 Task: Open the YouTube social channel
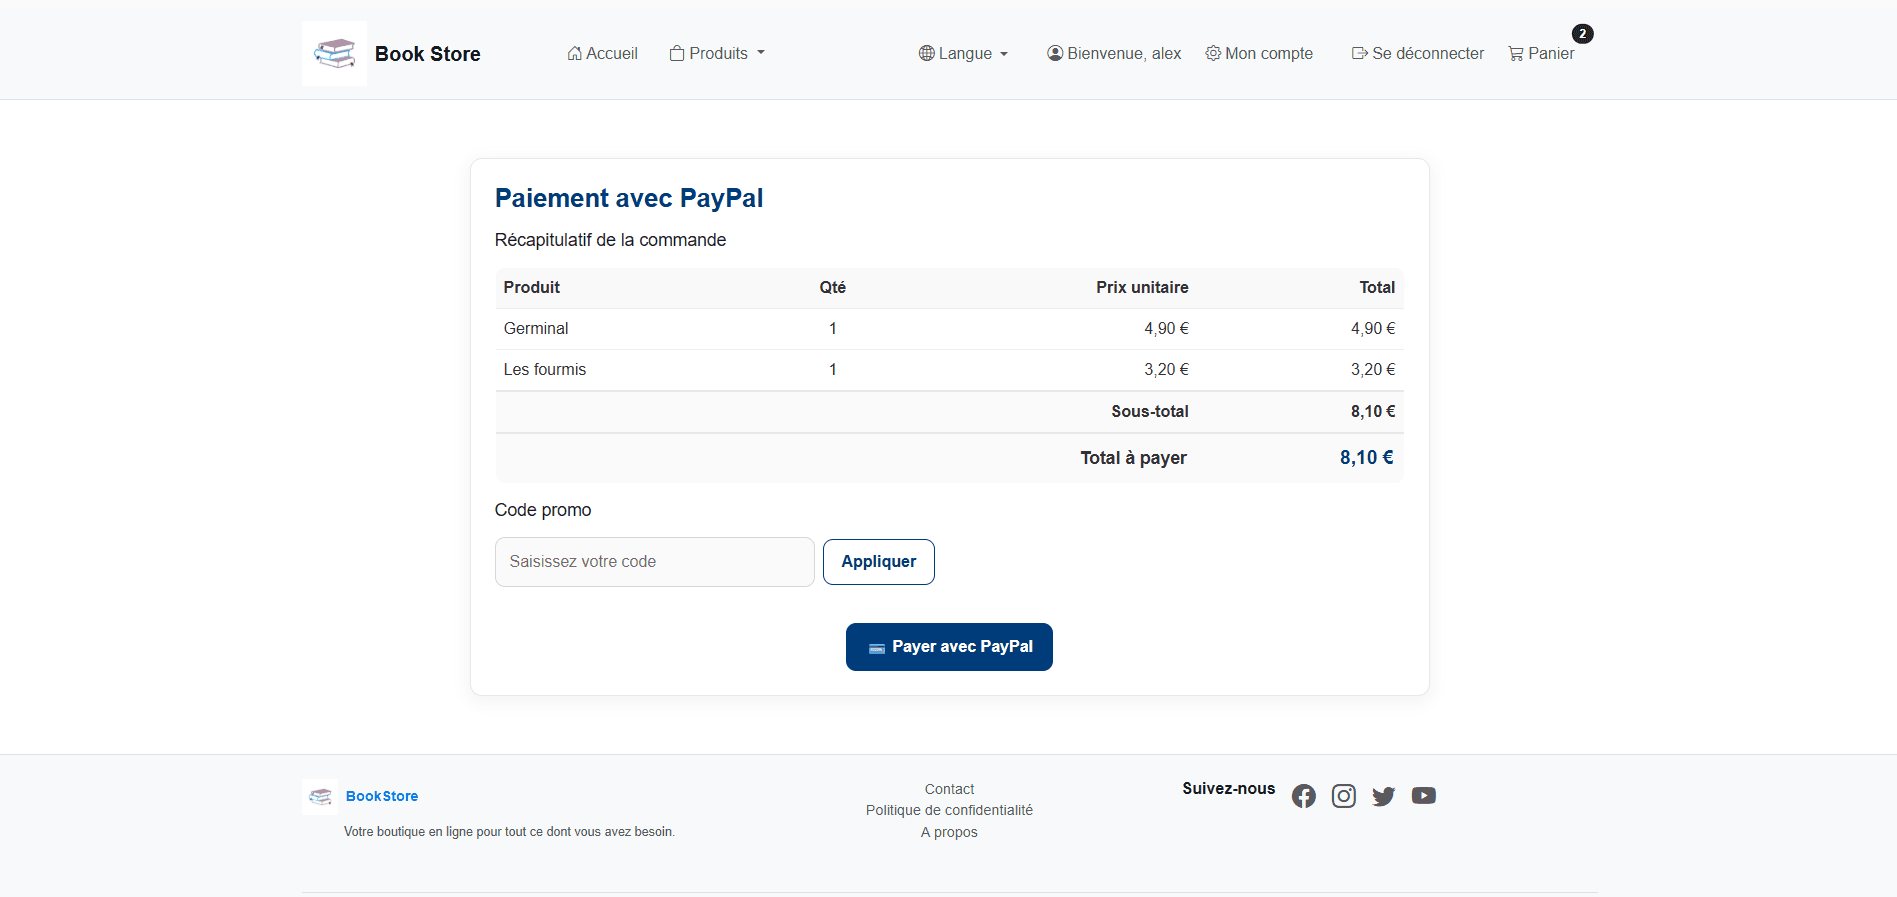pyautogui.click(x=1424, y=796)
